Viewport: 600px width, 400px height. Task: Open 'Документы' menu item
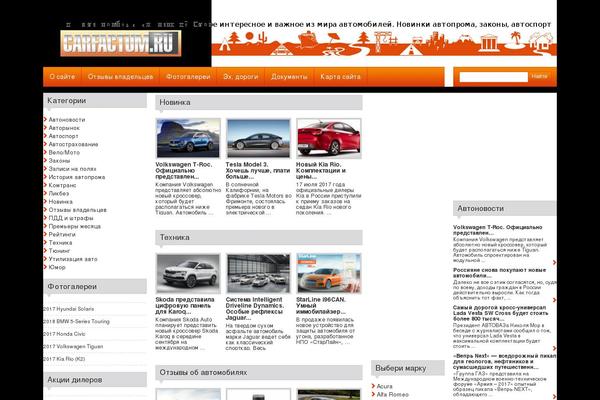point(289,77)
